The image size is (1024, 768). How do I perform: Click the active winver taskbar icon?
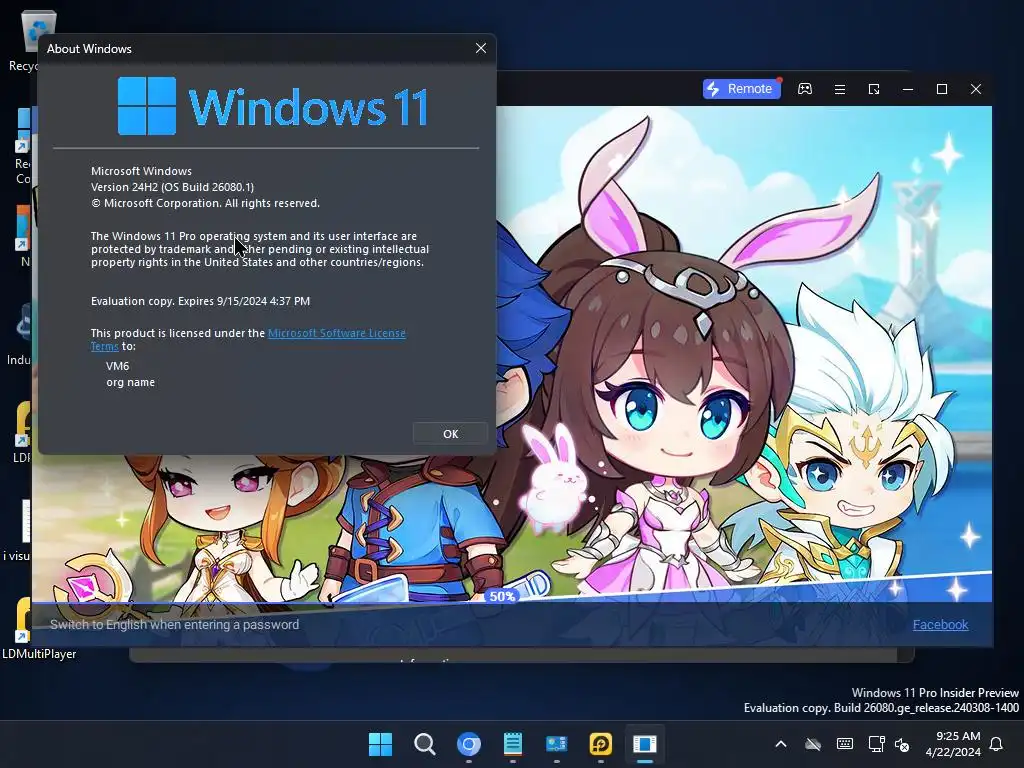tap(645, 744)
